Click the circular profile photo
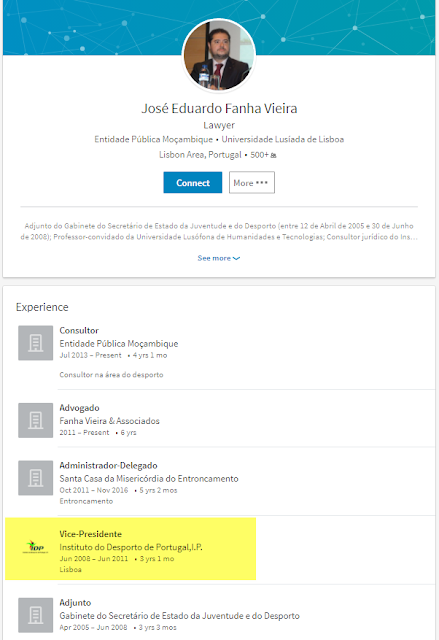This screenshot has height=640, width=439. (219, 55)
